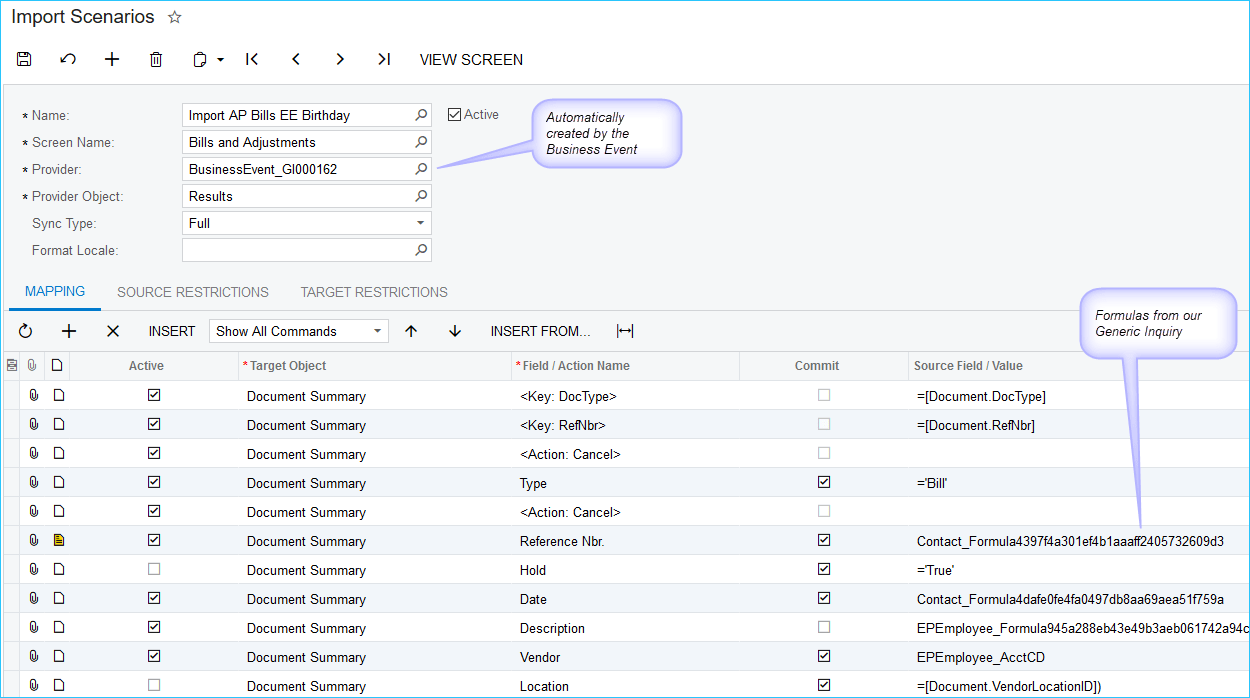The image size is (1250, 698).
Task: Fit grid columns to width
Action: [x=625, y=331]
